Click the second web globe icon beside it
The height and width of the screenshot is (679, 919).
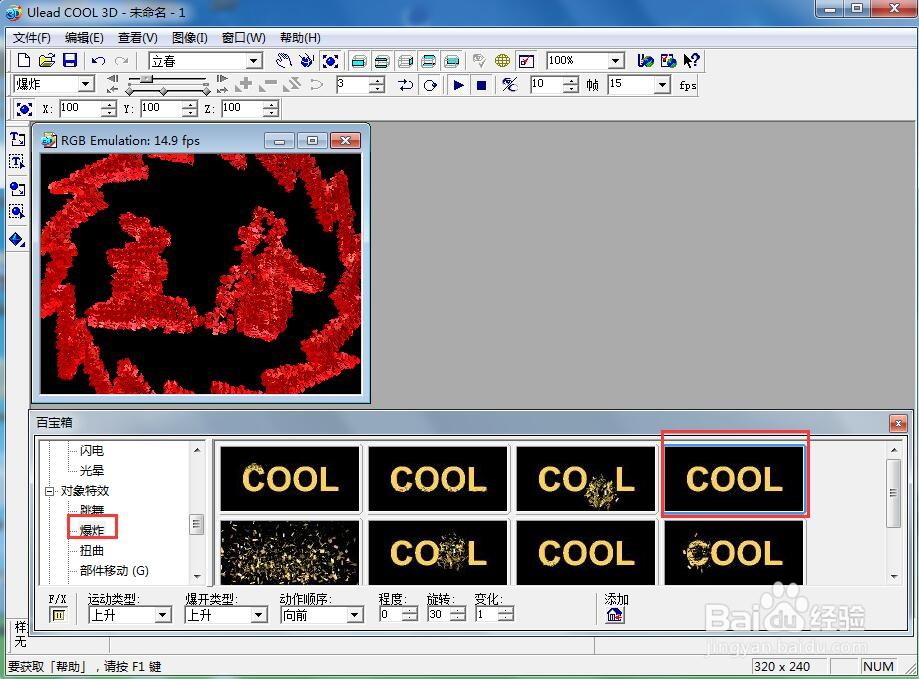[x=668, y=60]
